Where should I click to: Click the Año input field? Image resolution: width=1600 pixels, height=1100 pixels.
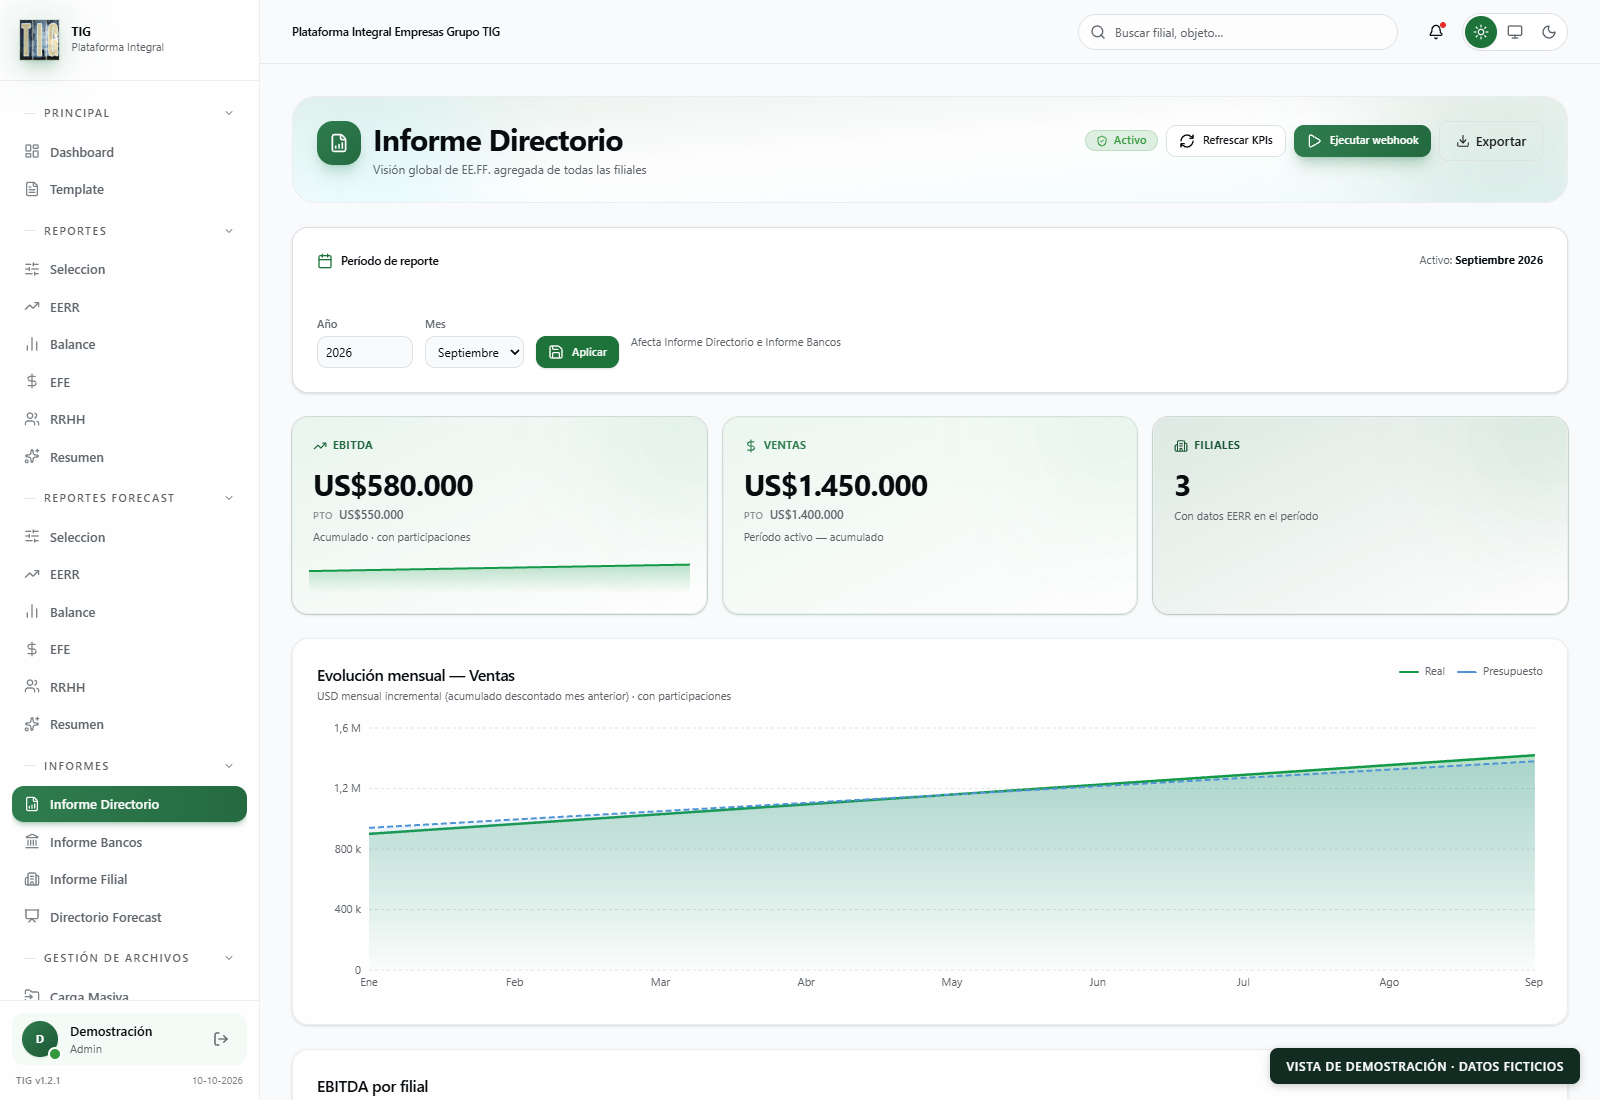(364, 352)
